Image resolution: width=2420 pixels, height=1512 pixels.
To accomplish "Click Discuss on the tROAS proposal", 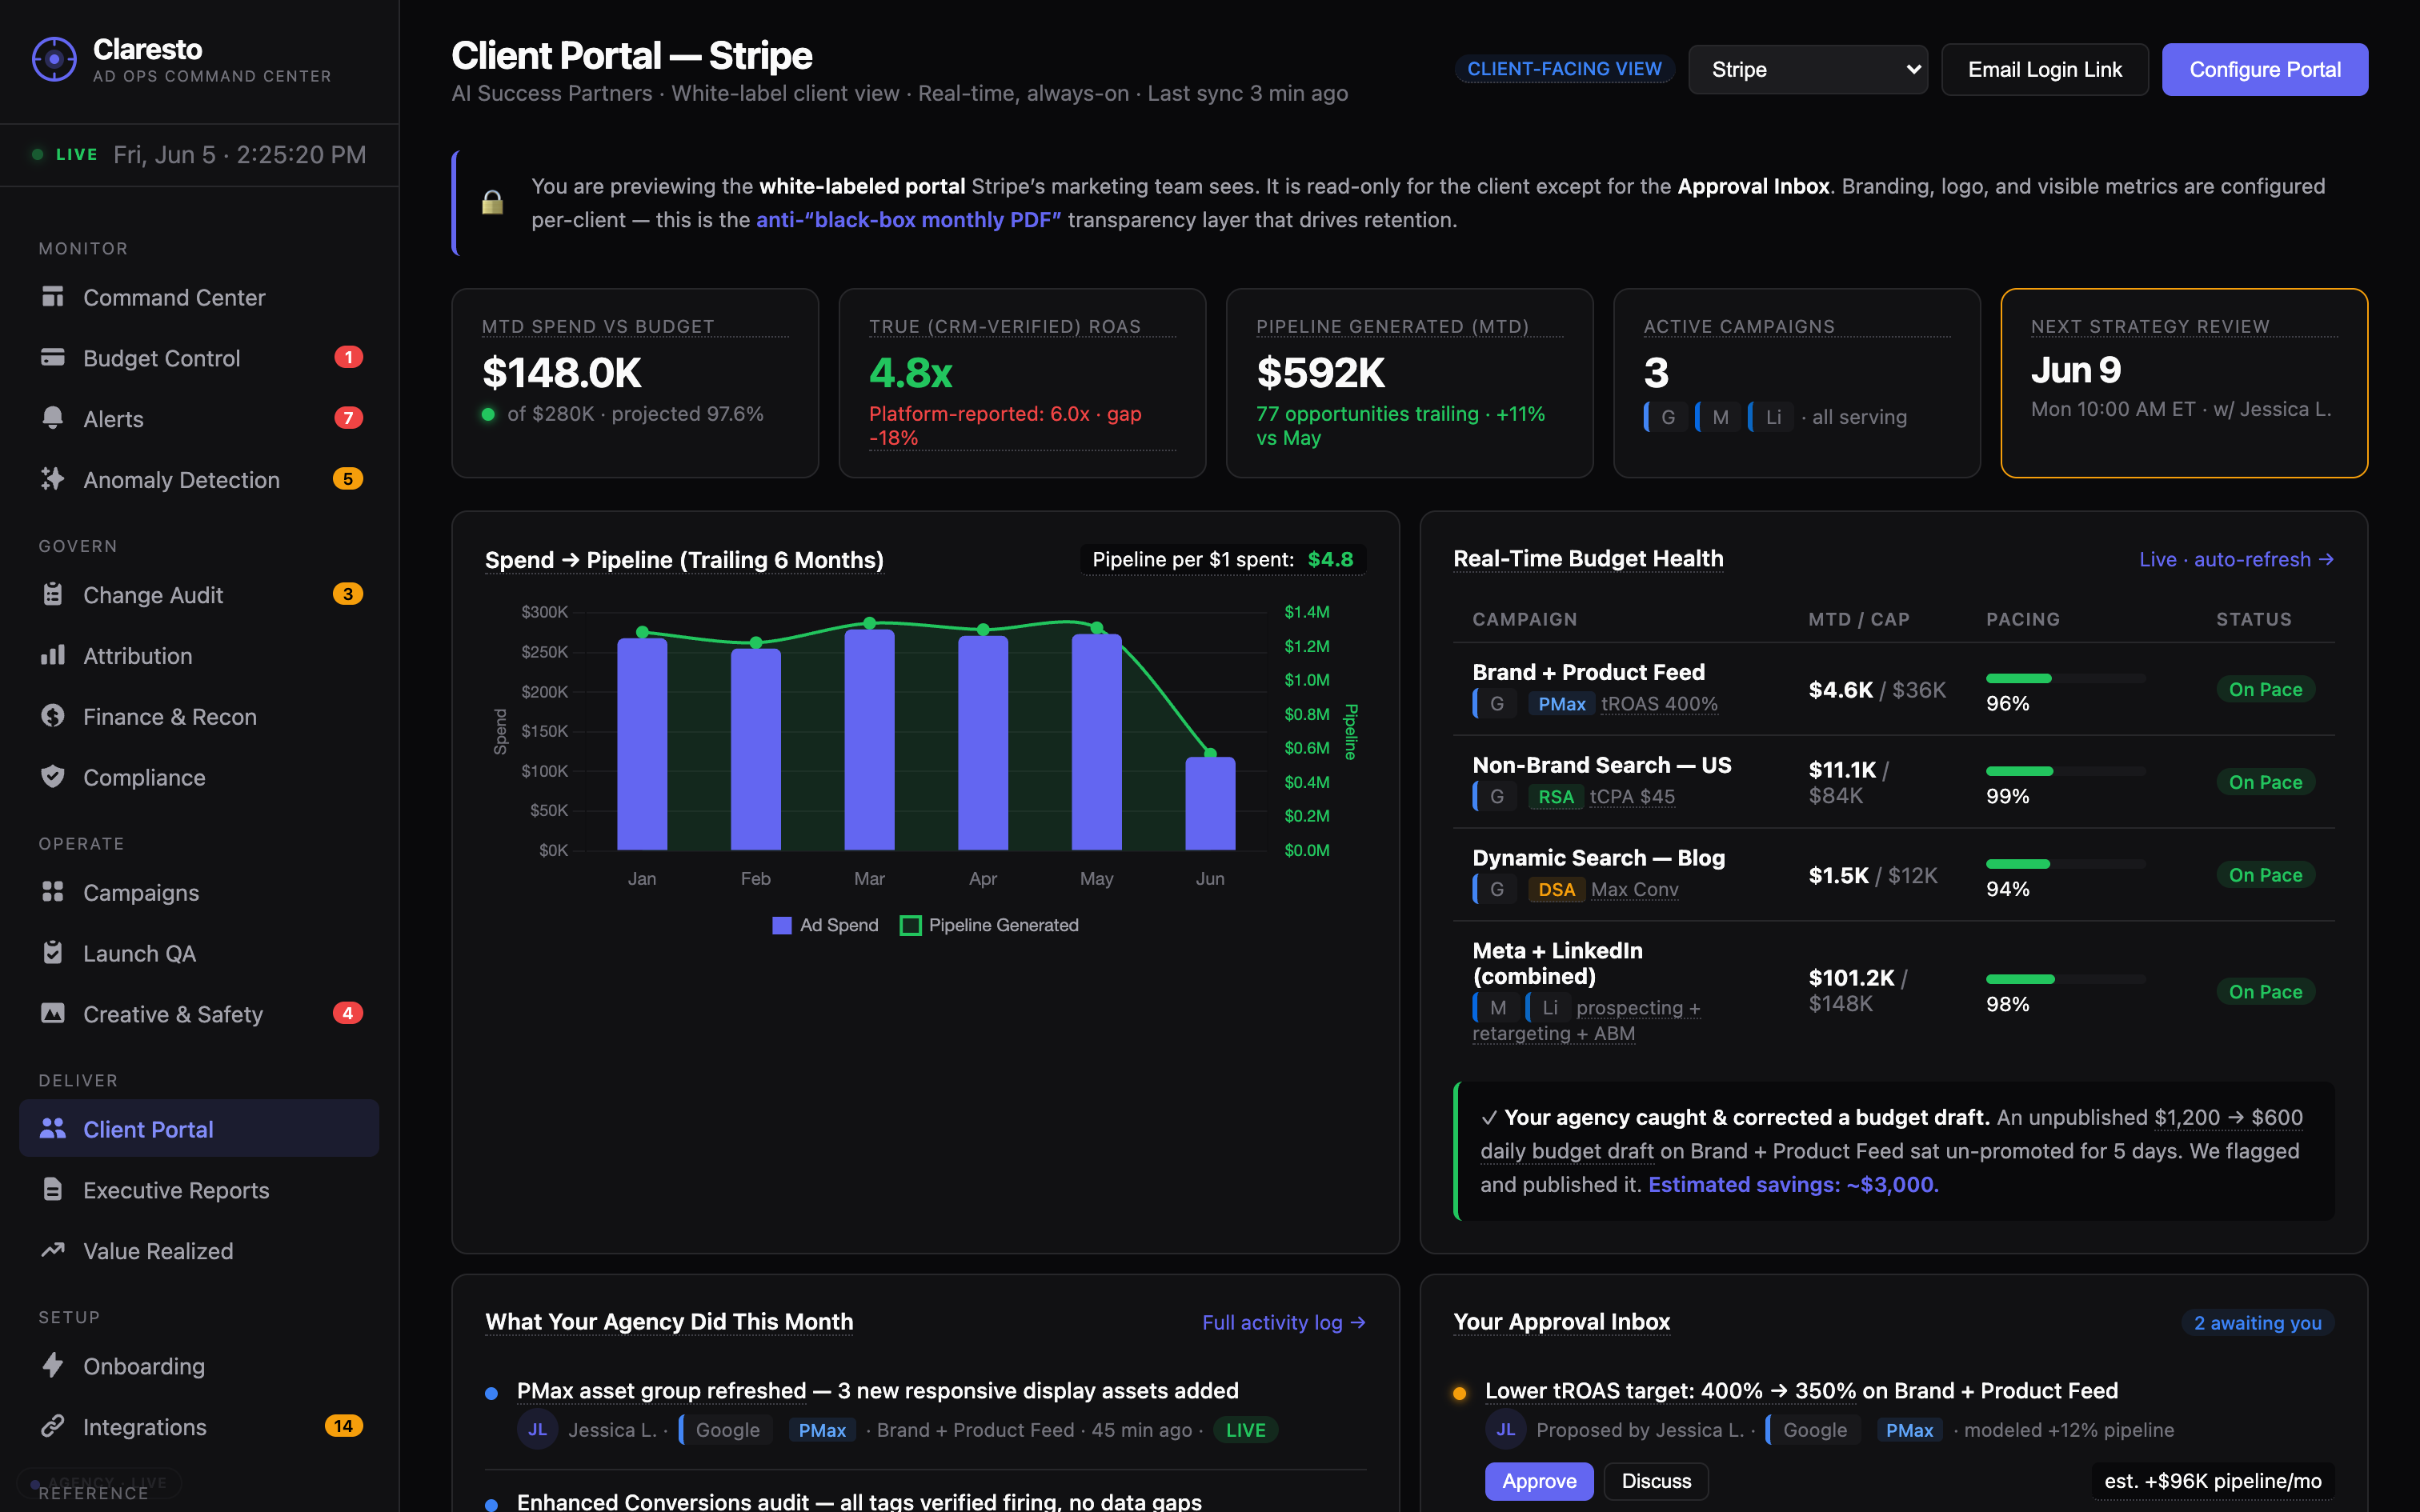I will pos(1656,1481).
